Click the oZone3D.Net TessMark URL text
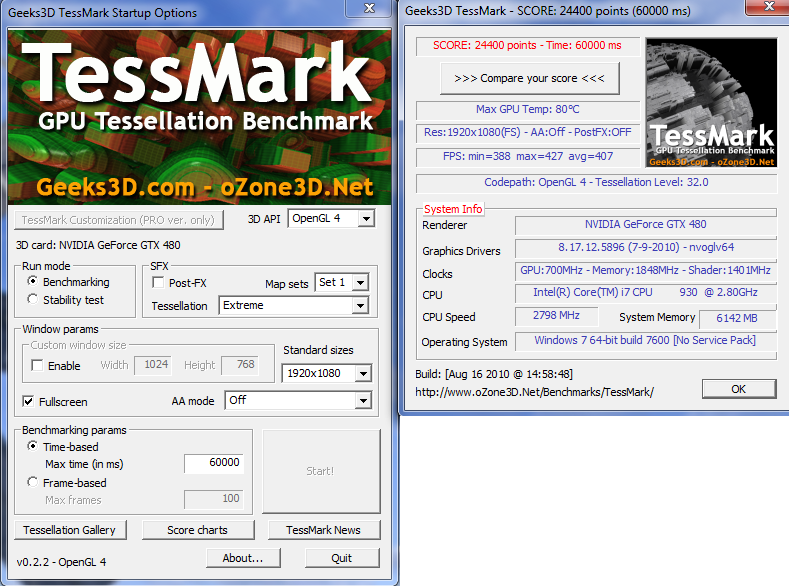The image size is (789, 586). click(x=534, y=392)
